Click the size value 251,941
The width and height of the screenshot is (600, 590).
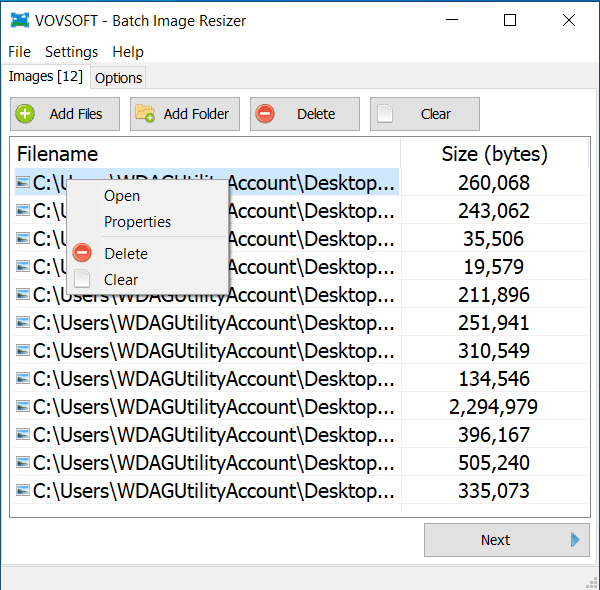coord(494,323)
